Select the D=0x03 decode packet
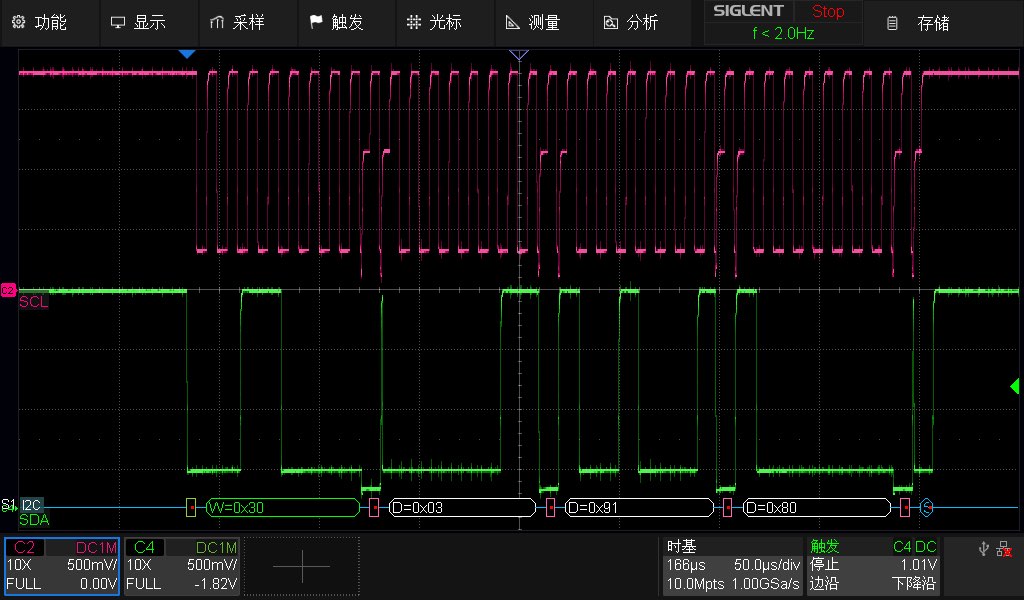 [462, 507]
